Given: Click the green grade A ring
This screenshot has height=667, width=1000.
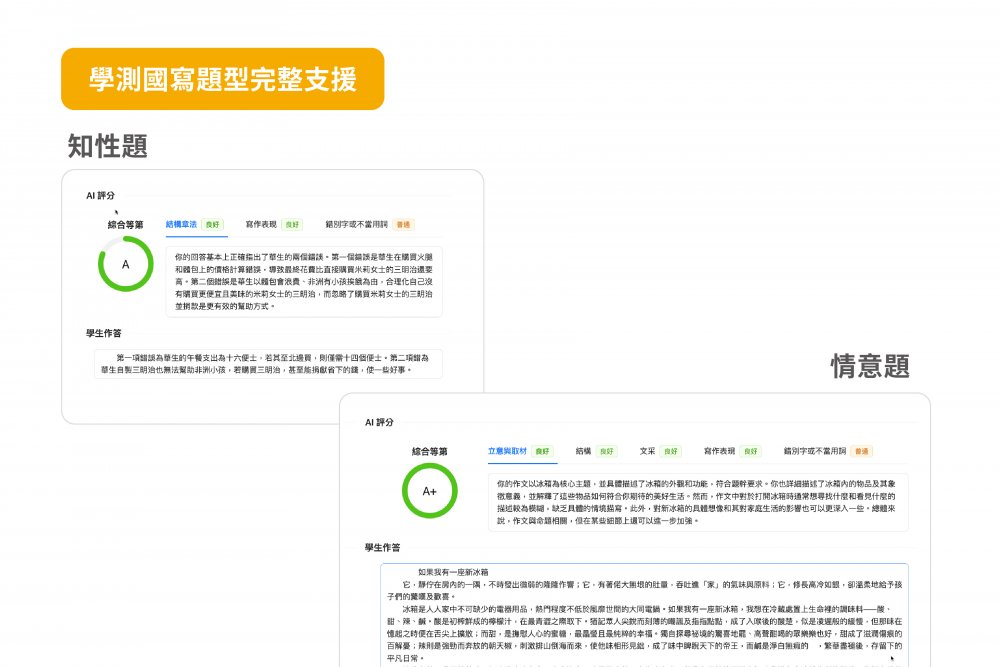Looking at the screenshot, I should 125,265.
